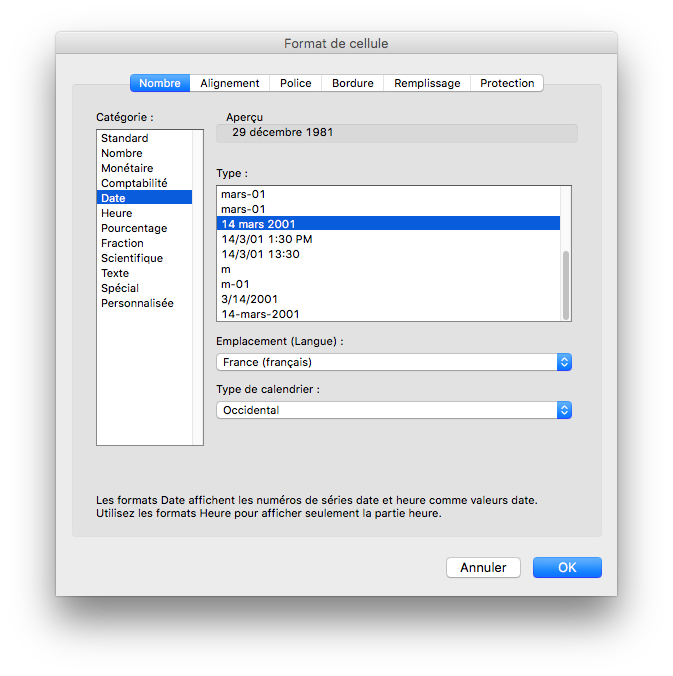The height and width of the screenshot is (676, 673).
Task: Open the Type de calendrier dropdown
Action: click(394, 410)
